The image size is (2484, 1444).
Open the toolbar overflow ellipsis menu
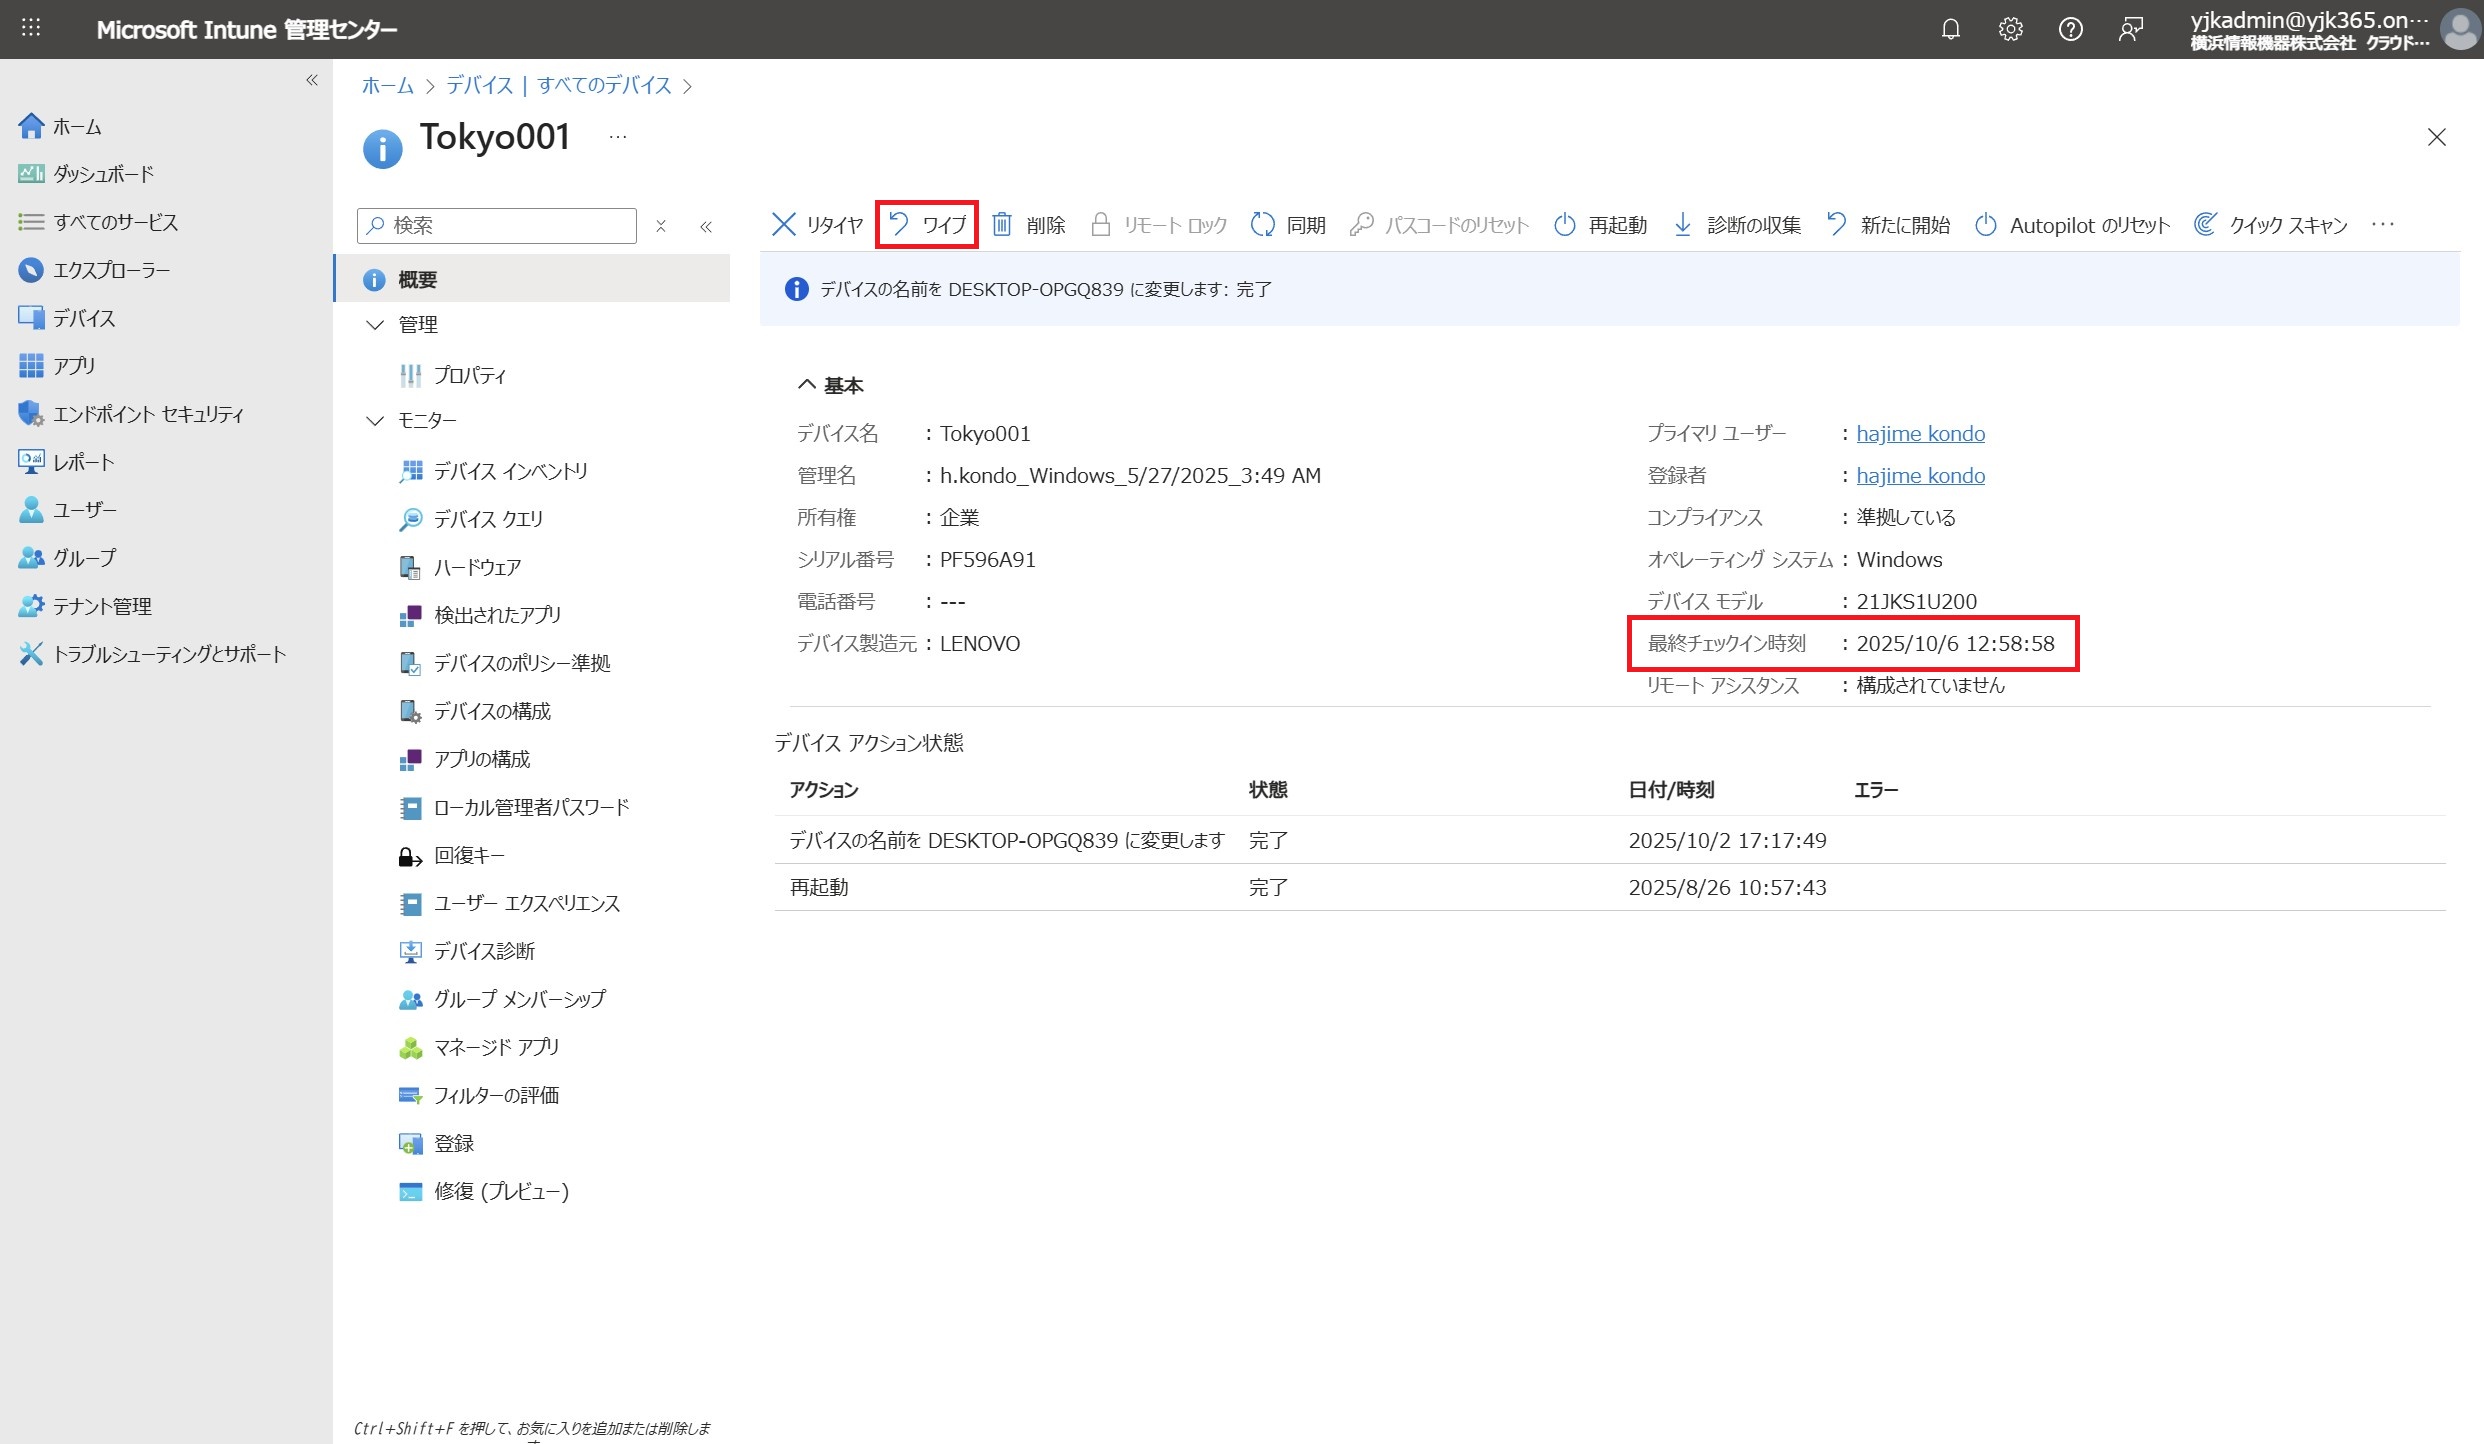click(2383, 224)
